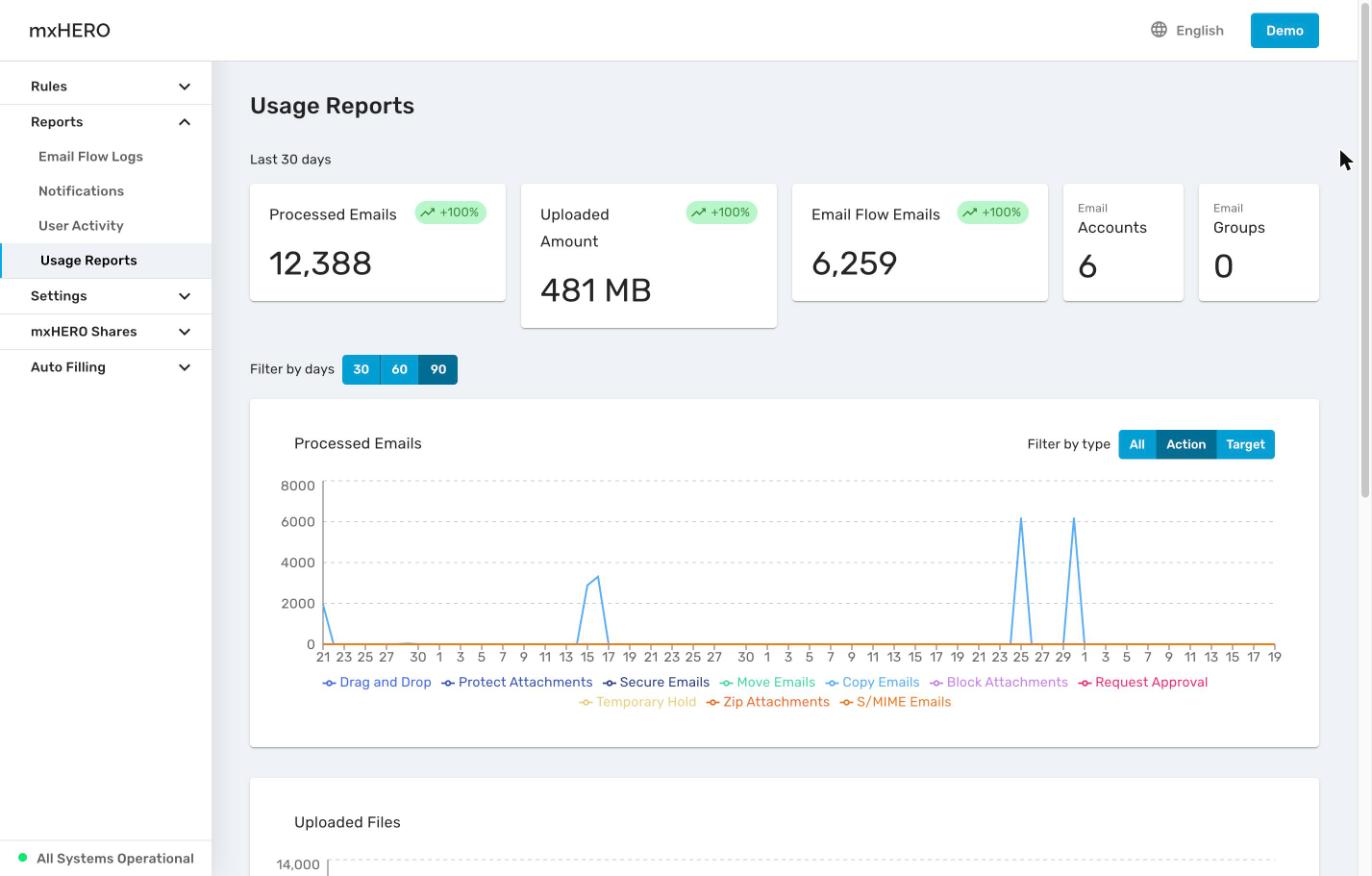Click the page vertical scrollbar thumb
The height and width of the screenshot is (876, 1372).
[x=1365, y=249]
